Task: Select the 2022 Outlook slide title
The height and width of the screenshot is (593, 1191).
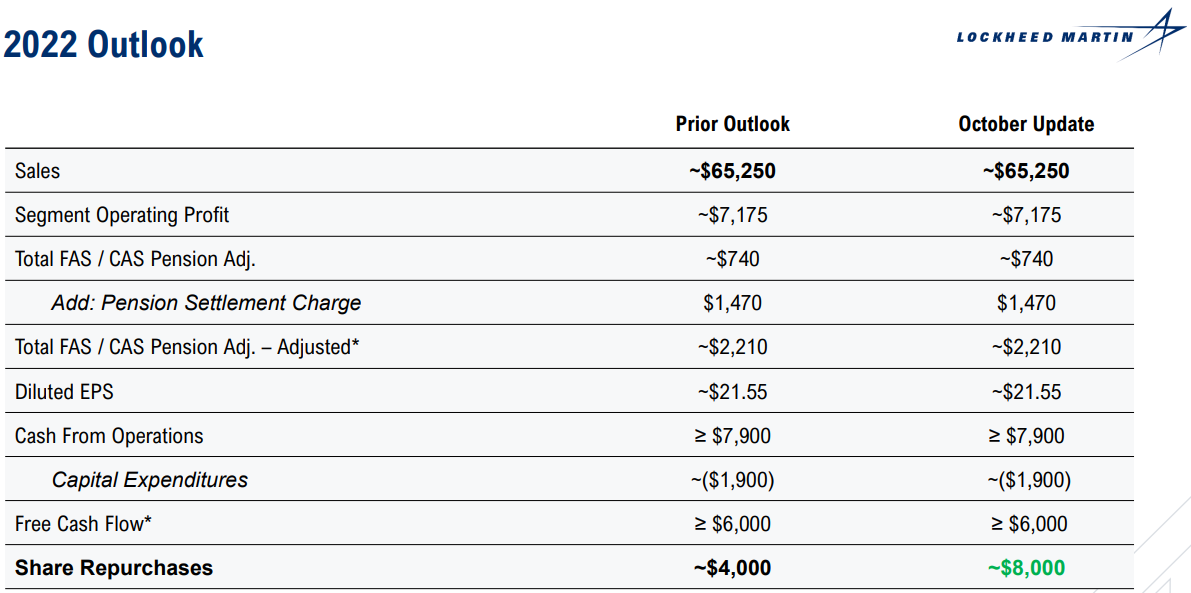Action: point(103,45)
